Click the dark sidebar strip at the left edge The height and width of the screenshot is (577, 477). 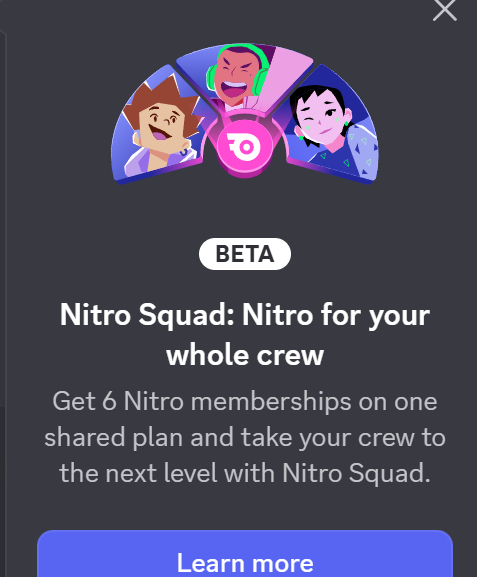[x=3, y=294]
